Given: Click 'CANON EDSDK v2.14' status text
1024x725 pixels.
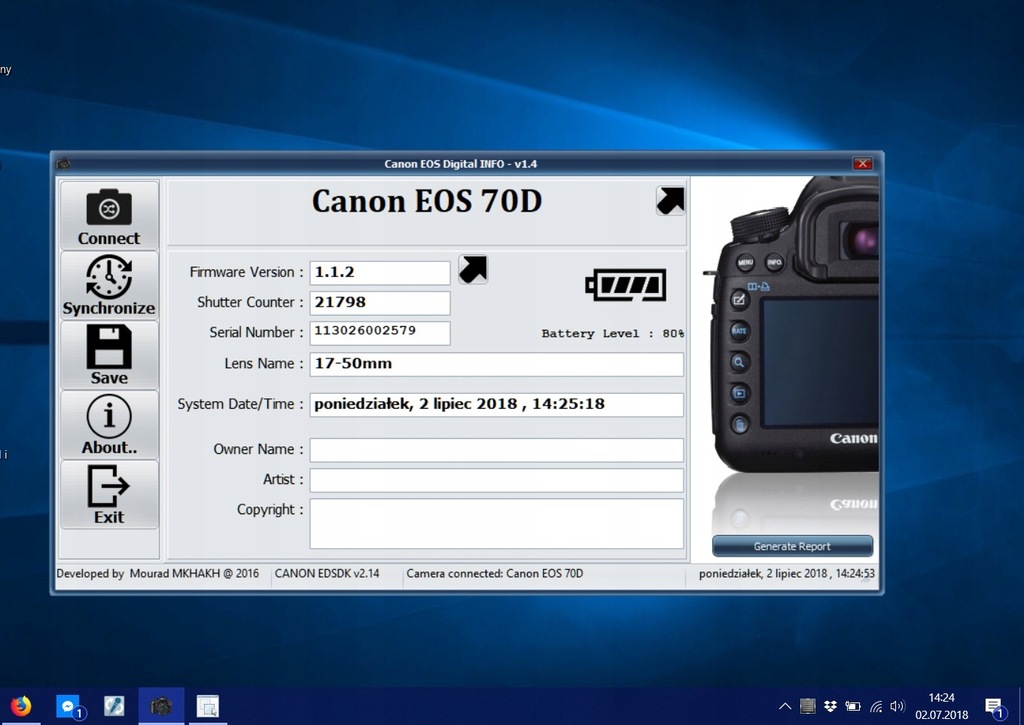Looking at the screenshot, I should click(327, 573).
